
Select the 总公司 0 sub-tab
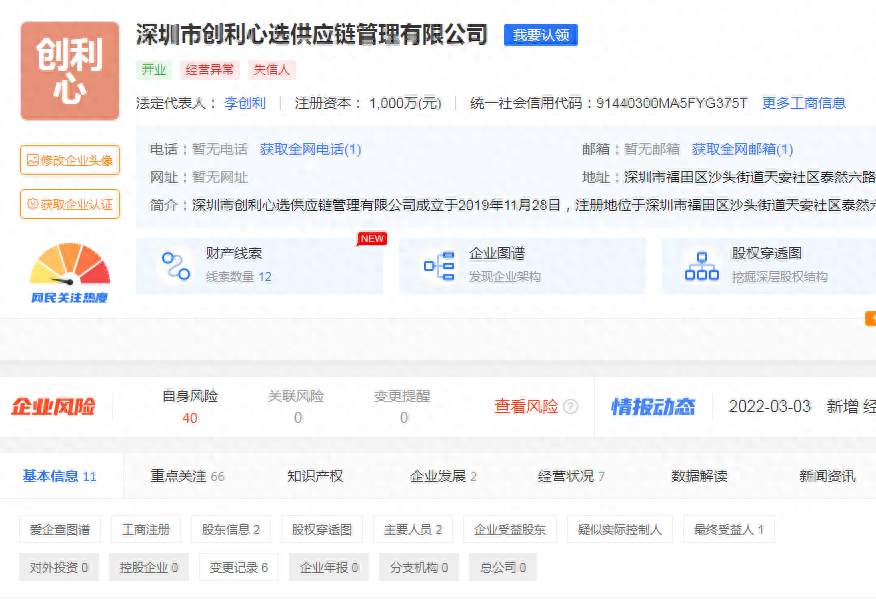click(503, 567)
